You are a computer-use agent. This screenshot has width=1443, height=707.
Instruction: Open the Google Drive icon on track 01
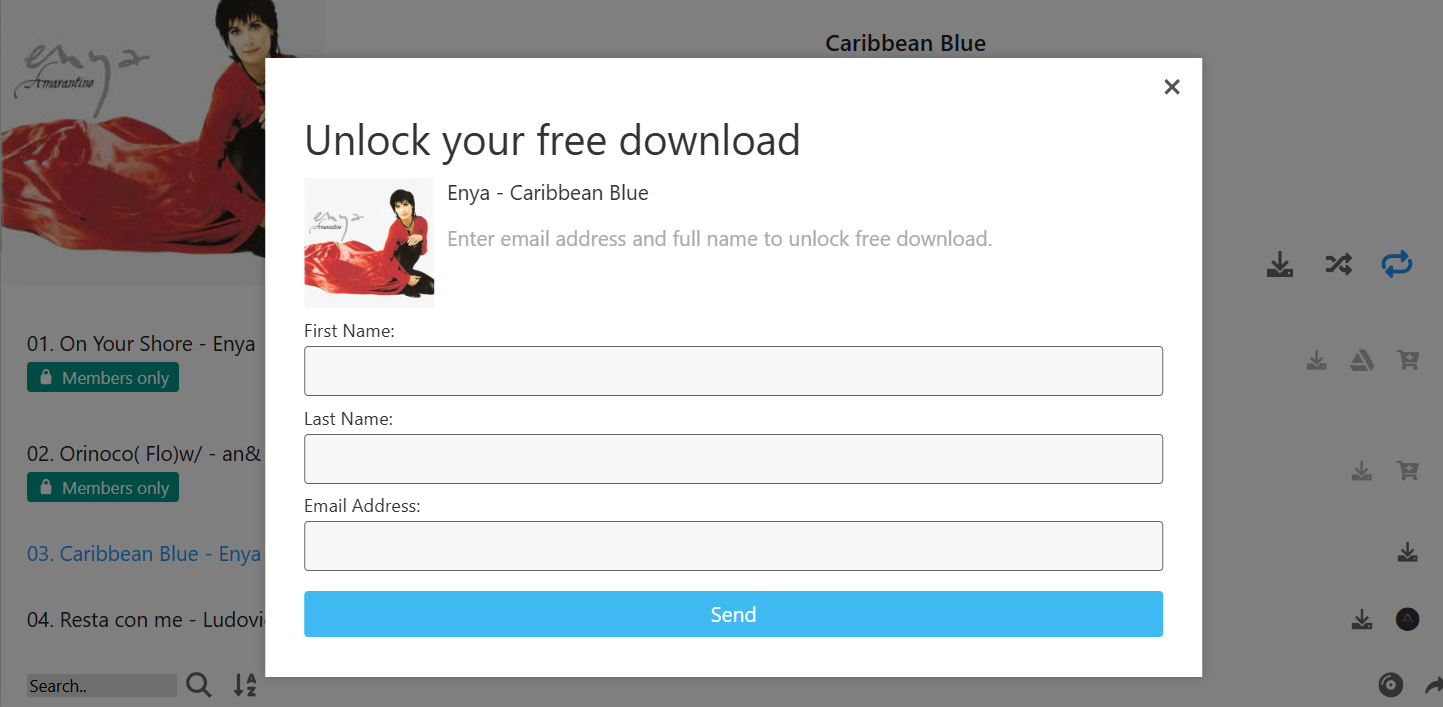pos(1361,360)
